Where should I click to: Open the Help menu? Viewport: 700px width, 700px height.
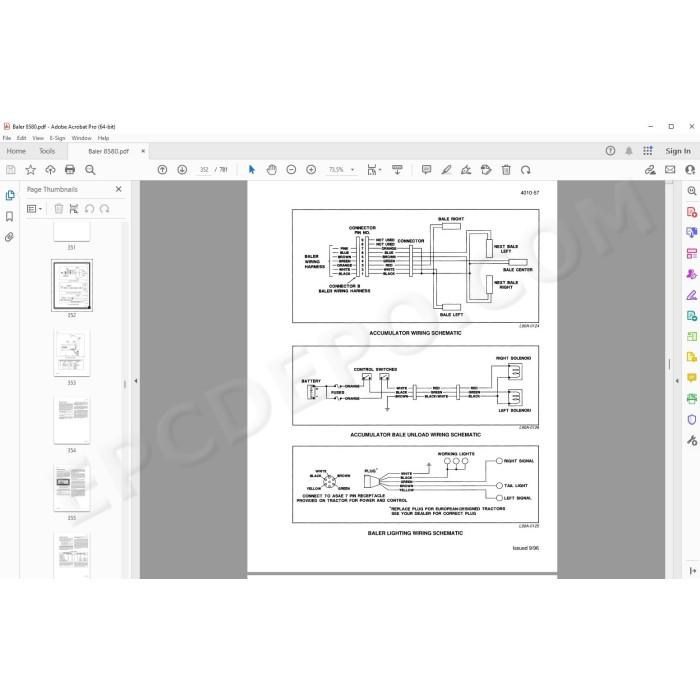point(103,138)
